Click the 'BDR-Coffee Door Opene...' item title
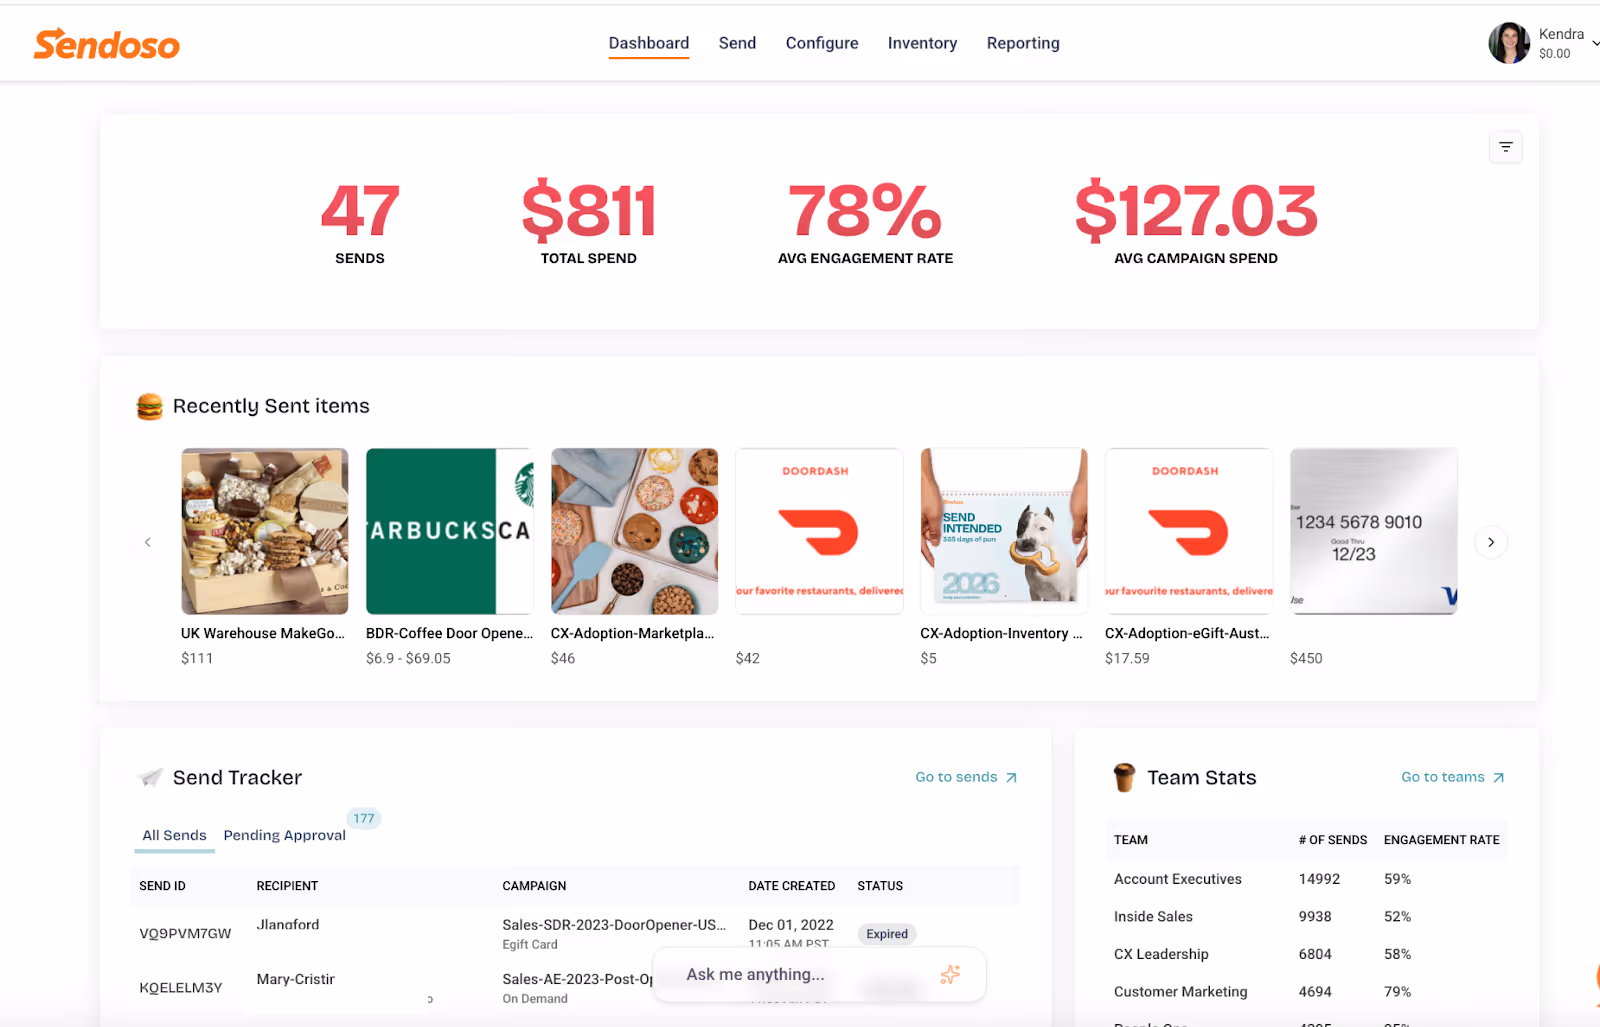This screenshot has width=1600, height=1027. pyautogui.click(x=449, y=633)
